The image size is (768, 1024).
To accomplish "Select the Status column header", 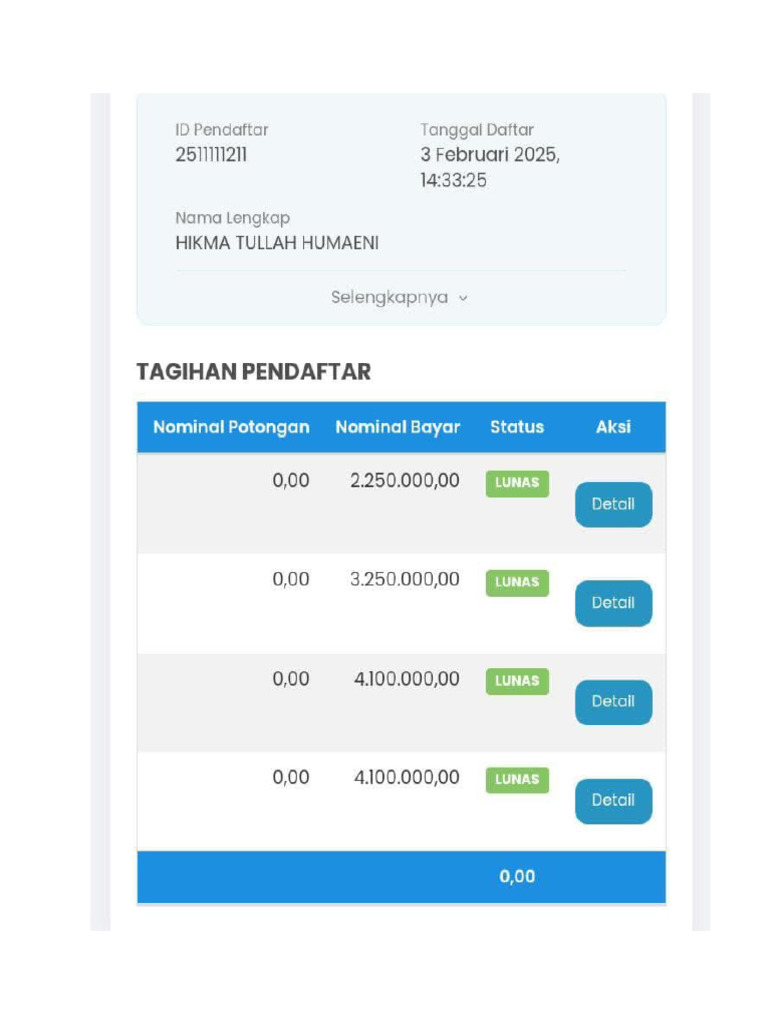I will click(x=517, y=427).
